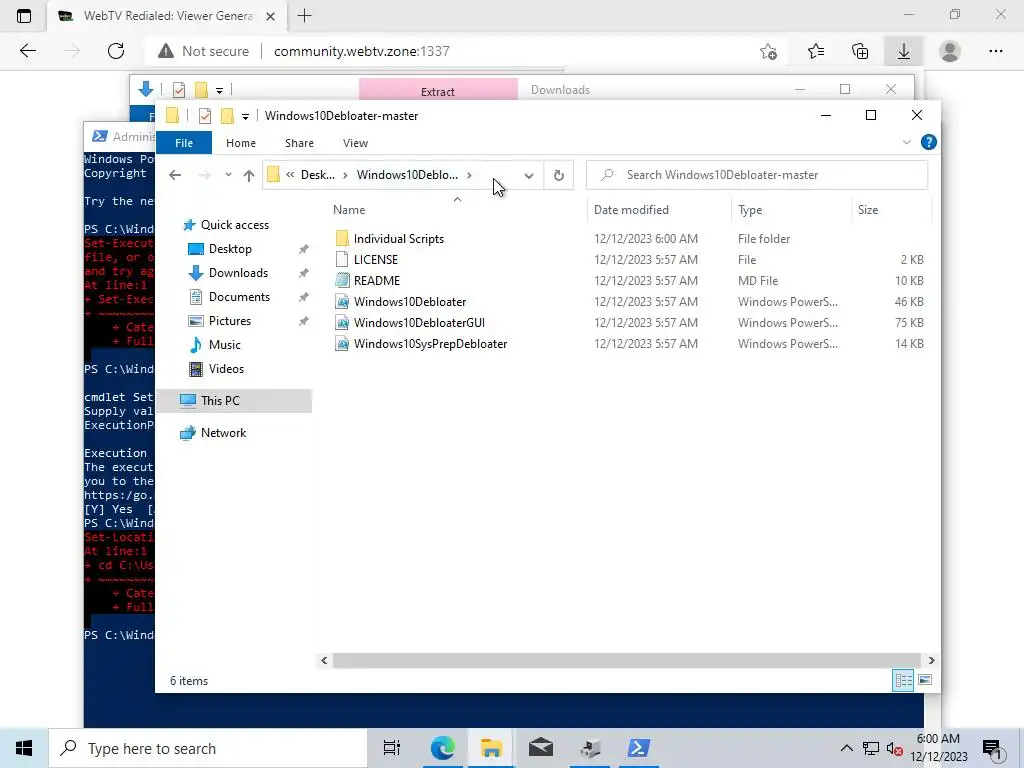
Task: Reload the browser page
Action: (116, 51)
